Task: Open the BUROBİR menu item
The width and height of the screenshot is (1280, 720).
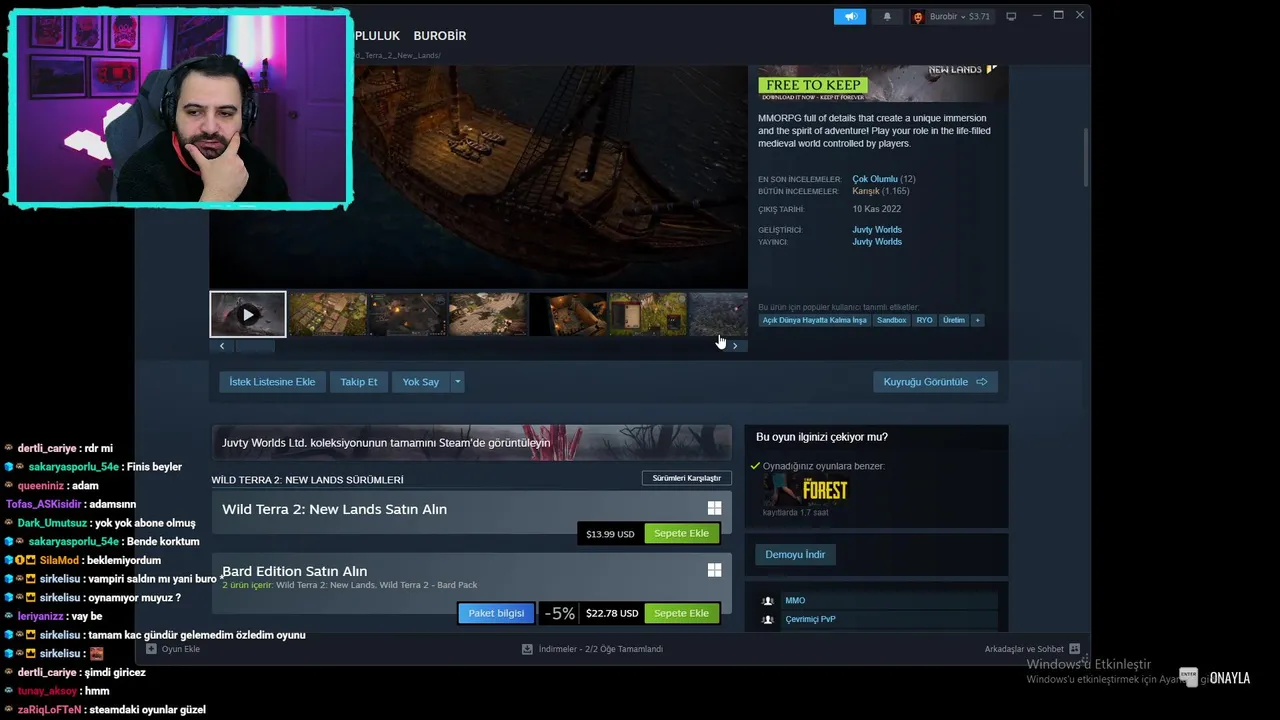Action: point(440,36)
